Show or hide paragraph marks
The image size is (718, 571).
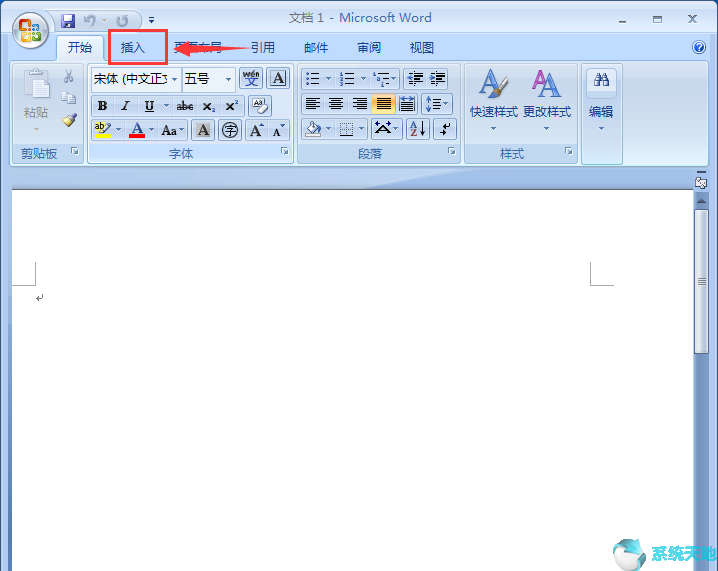point(445,129)
